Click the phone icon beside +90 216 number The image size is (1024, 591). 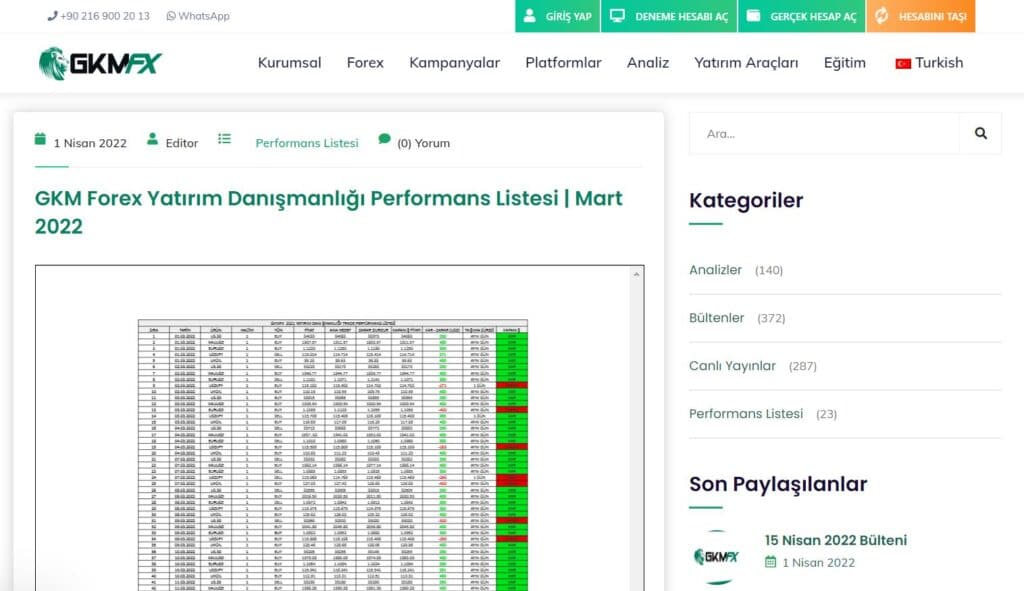(x=52, y=16)
